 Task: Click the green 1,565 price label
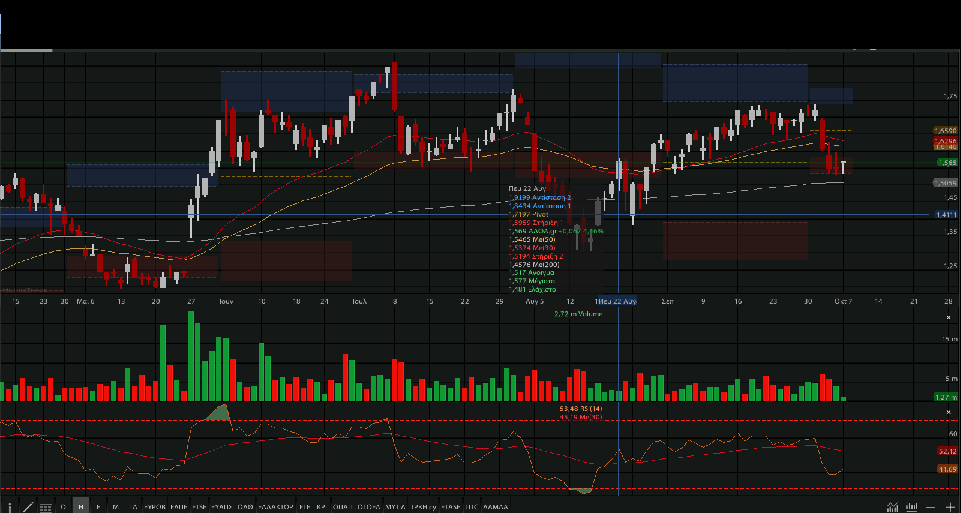(948, 162)
